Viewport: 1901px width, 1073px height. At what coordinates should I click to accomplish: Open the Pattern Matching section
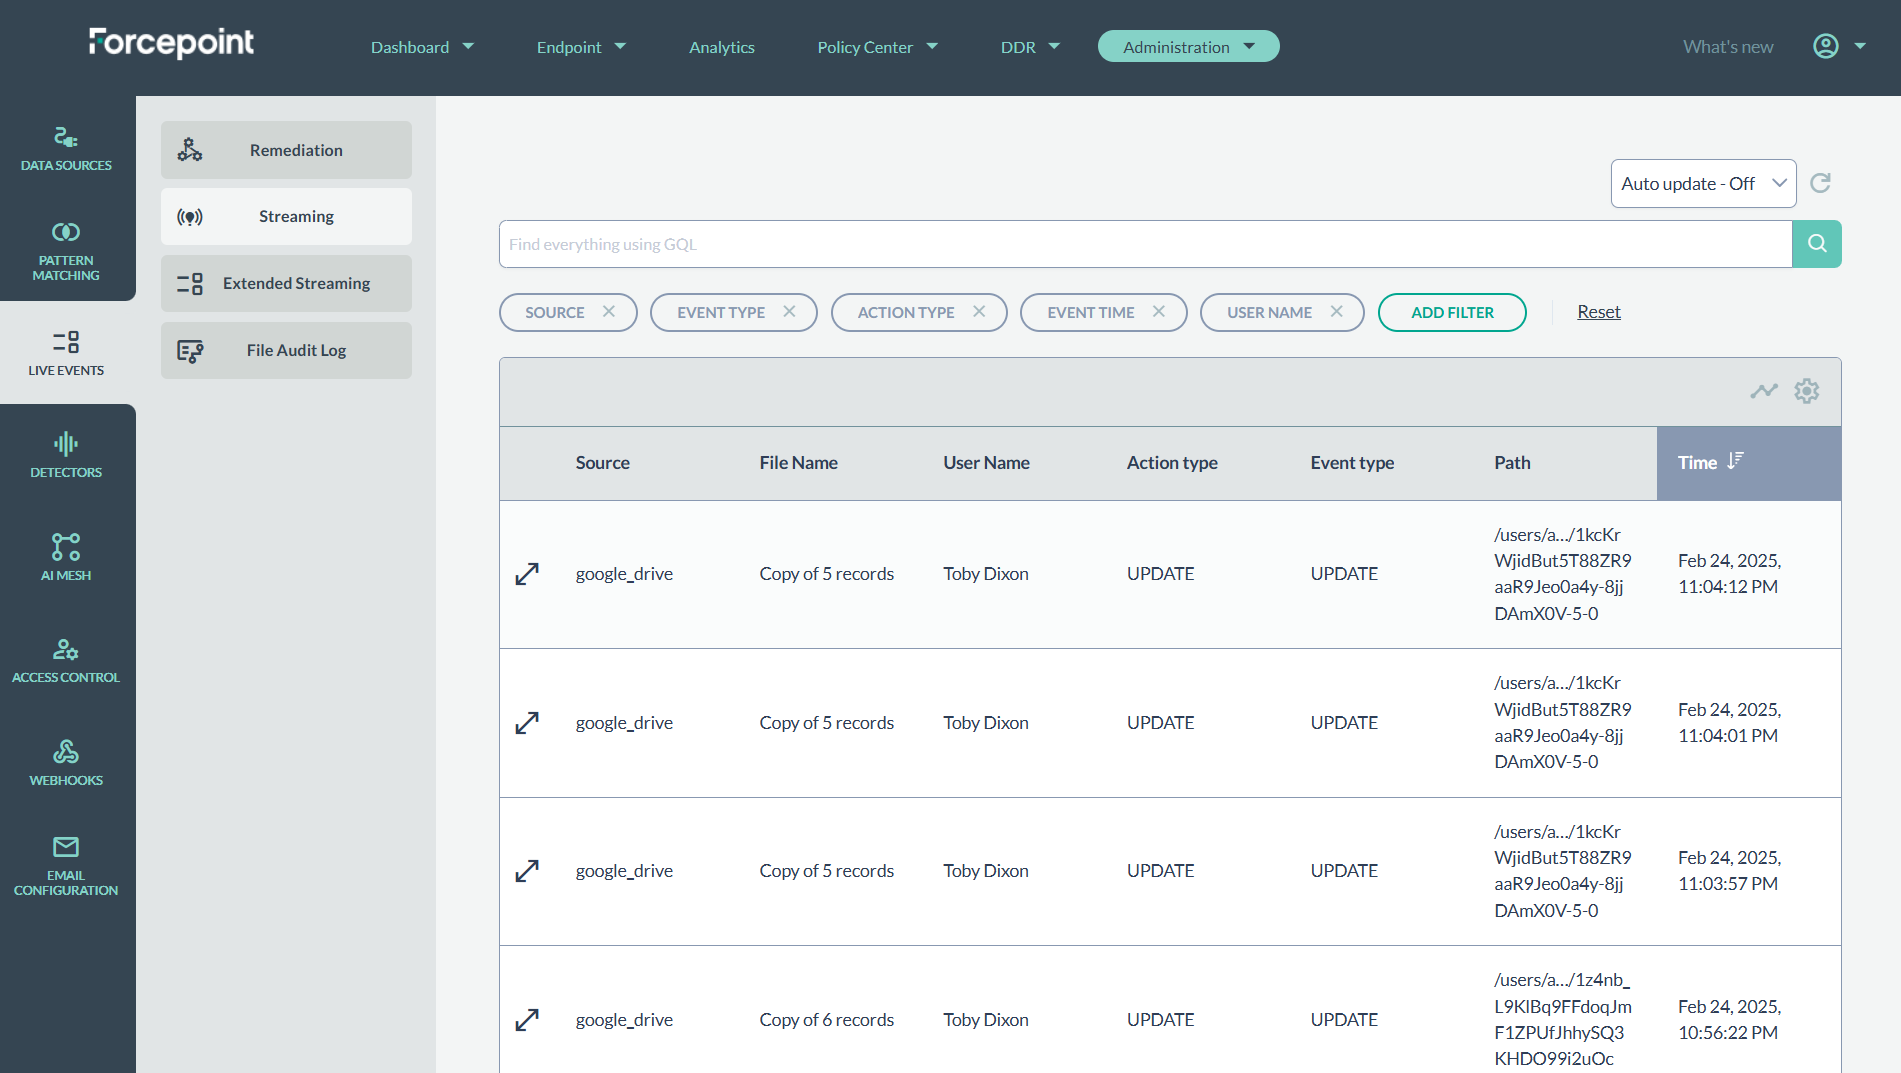pyautogui.click(x=66, y=251)
